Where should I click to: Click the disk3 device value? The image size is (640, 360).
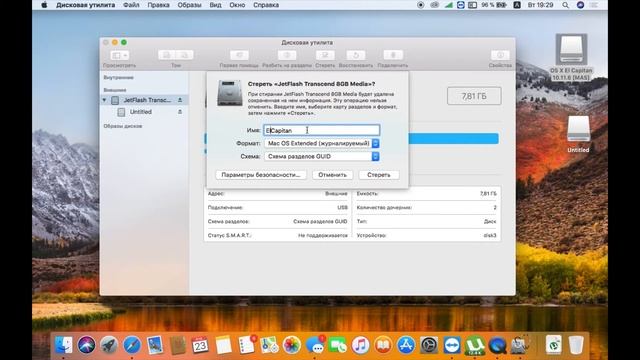[490, 236]
